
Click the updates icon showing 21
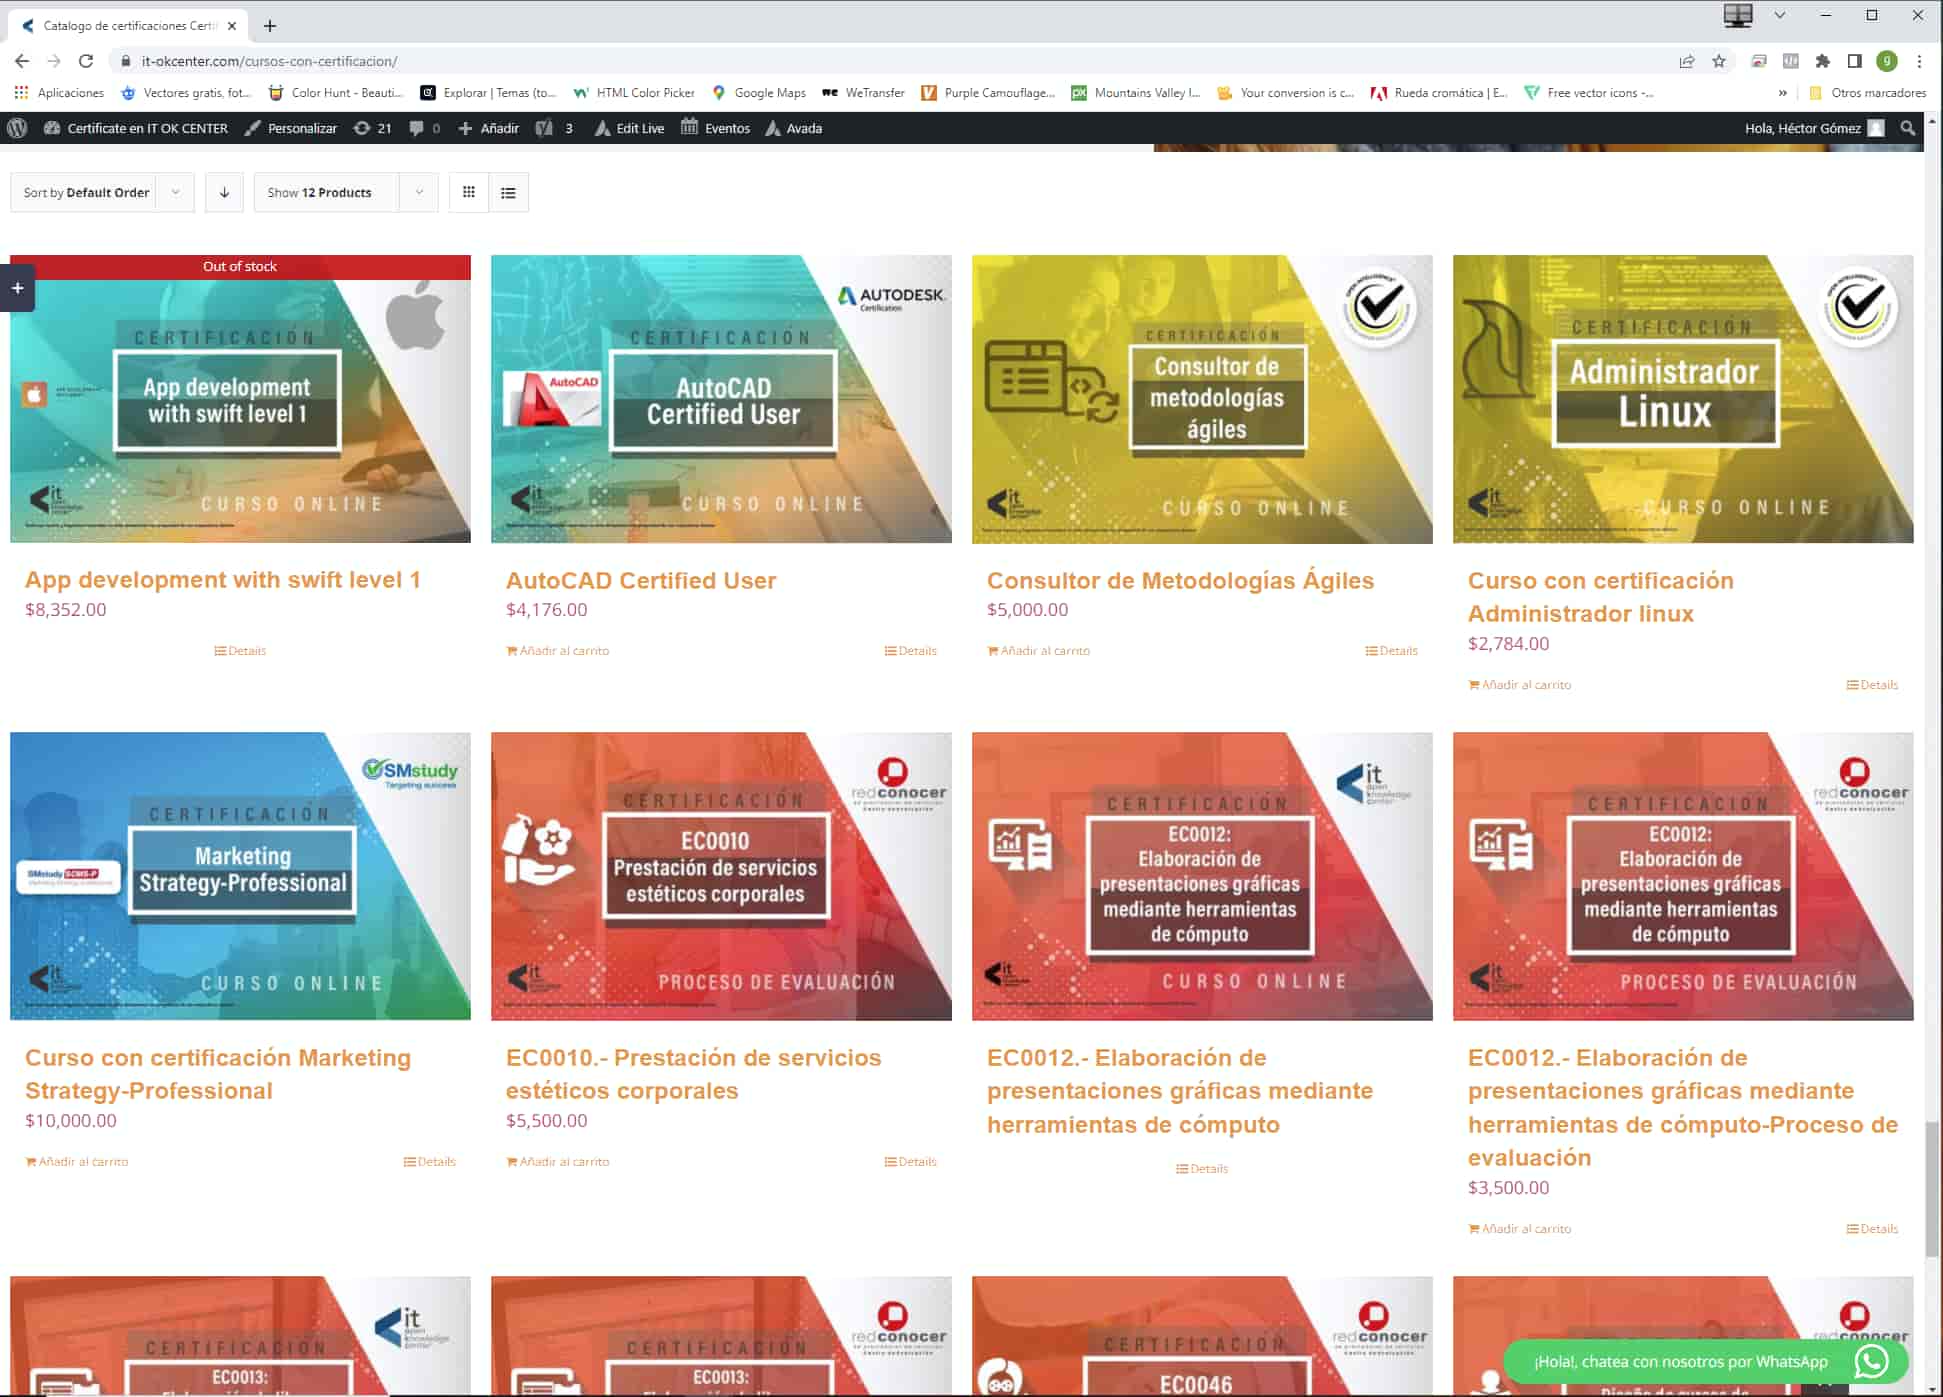click(372, 128)
